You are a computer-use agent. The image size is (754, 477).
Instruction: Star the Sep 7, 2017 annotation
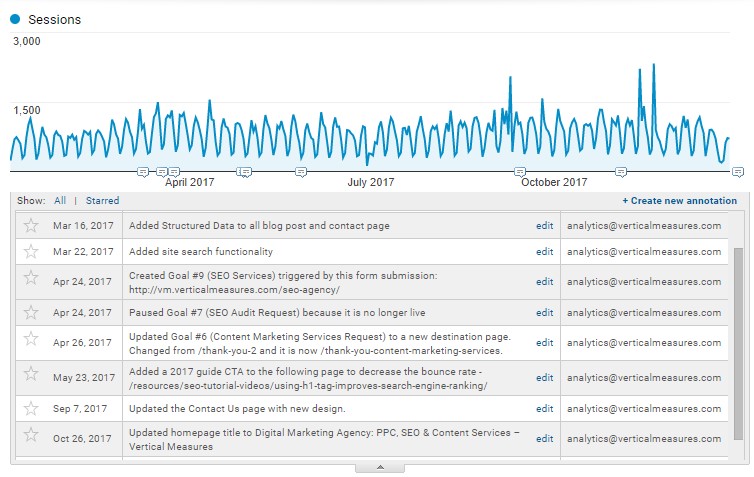(x=31, y=409)
